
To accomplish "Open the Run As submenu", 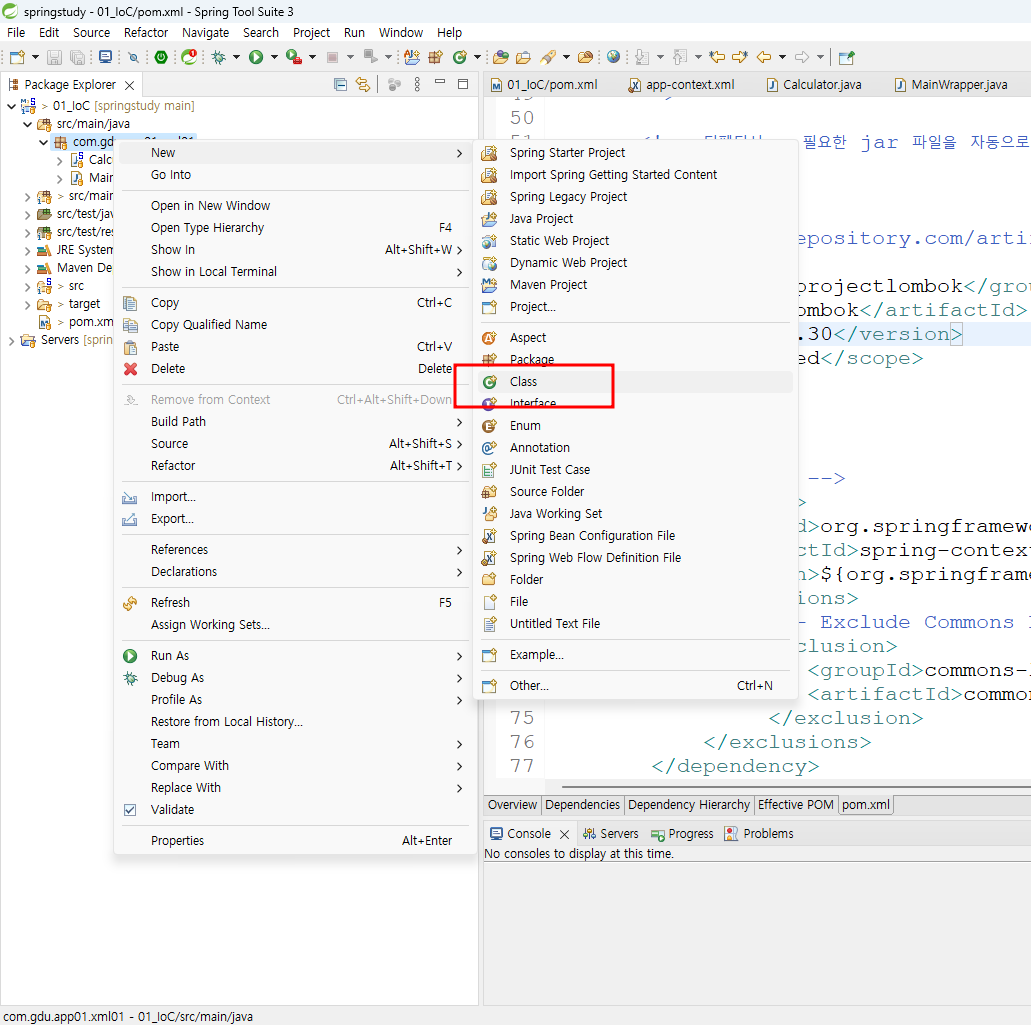I will click(294, 656).
